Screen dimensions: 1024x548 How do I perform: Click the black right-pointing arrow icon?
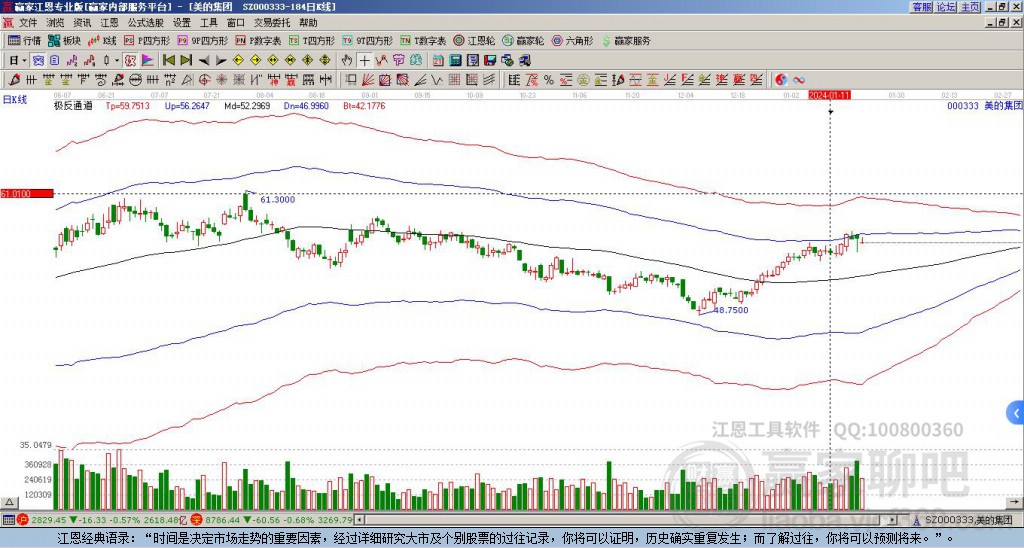click(x=221, y=61)
